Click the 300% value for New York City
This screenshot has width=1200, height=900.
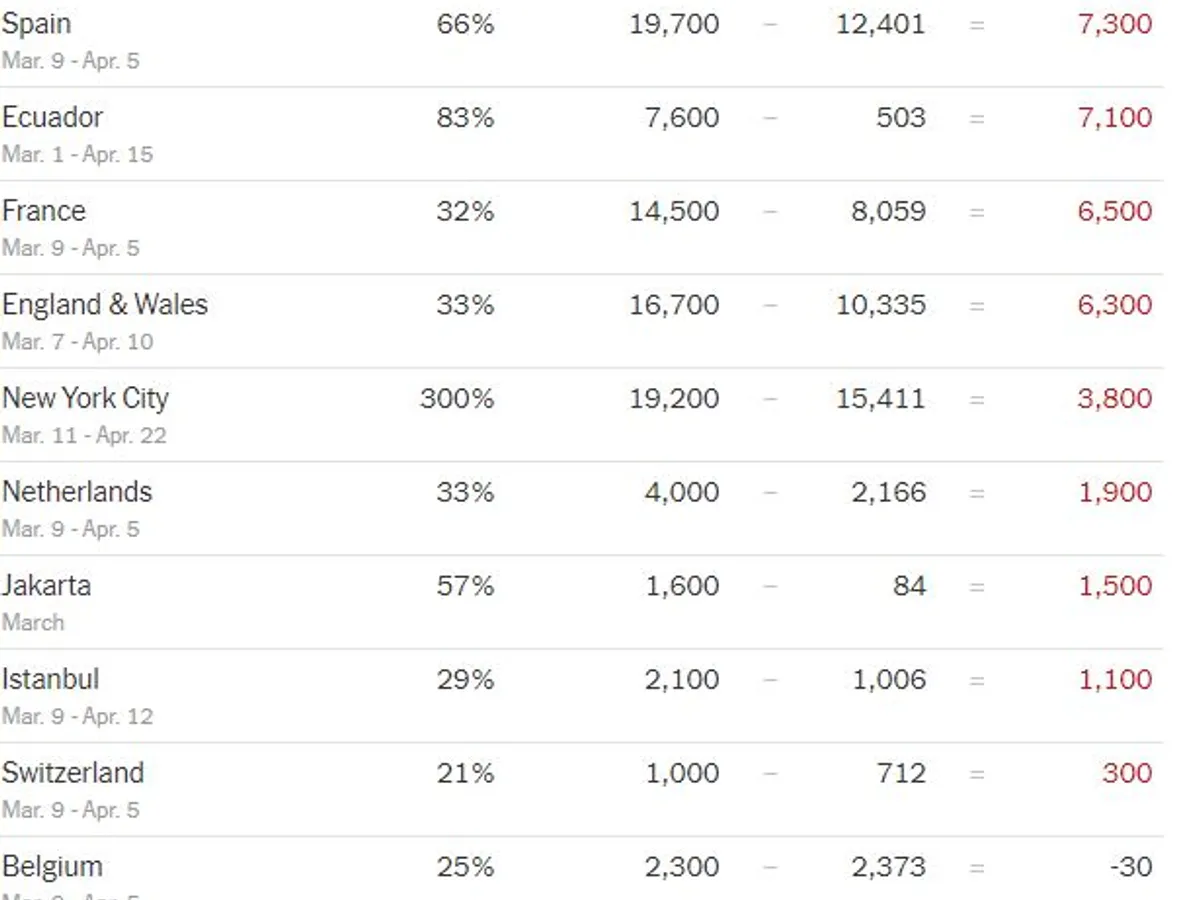[x=457, y=399]
